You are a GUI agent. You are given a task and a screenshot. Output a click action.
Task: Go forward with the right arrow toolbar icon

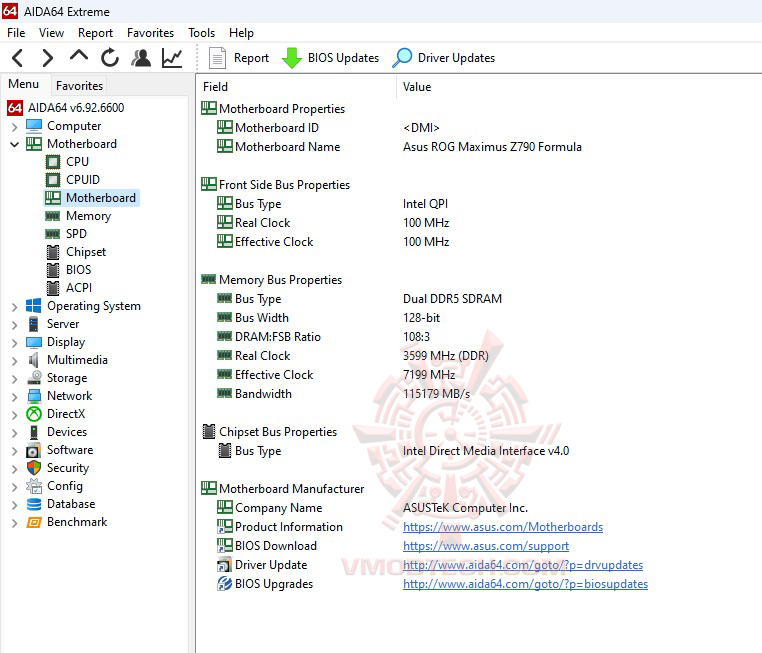tap(47, 58)
